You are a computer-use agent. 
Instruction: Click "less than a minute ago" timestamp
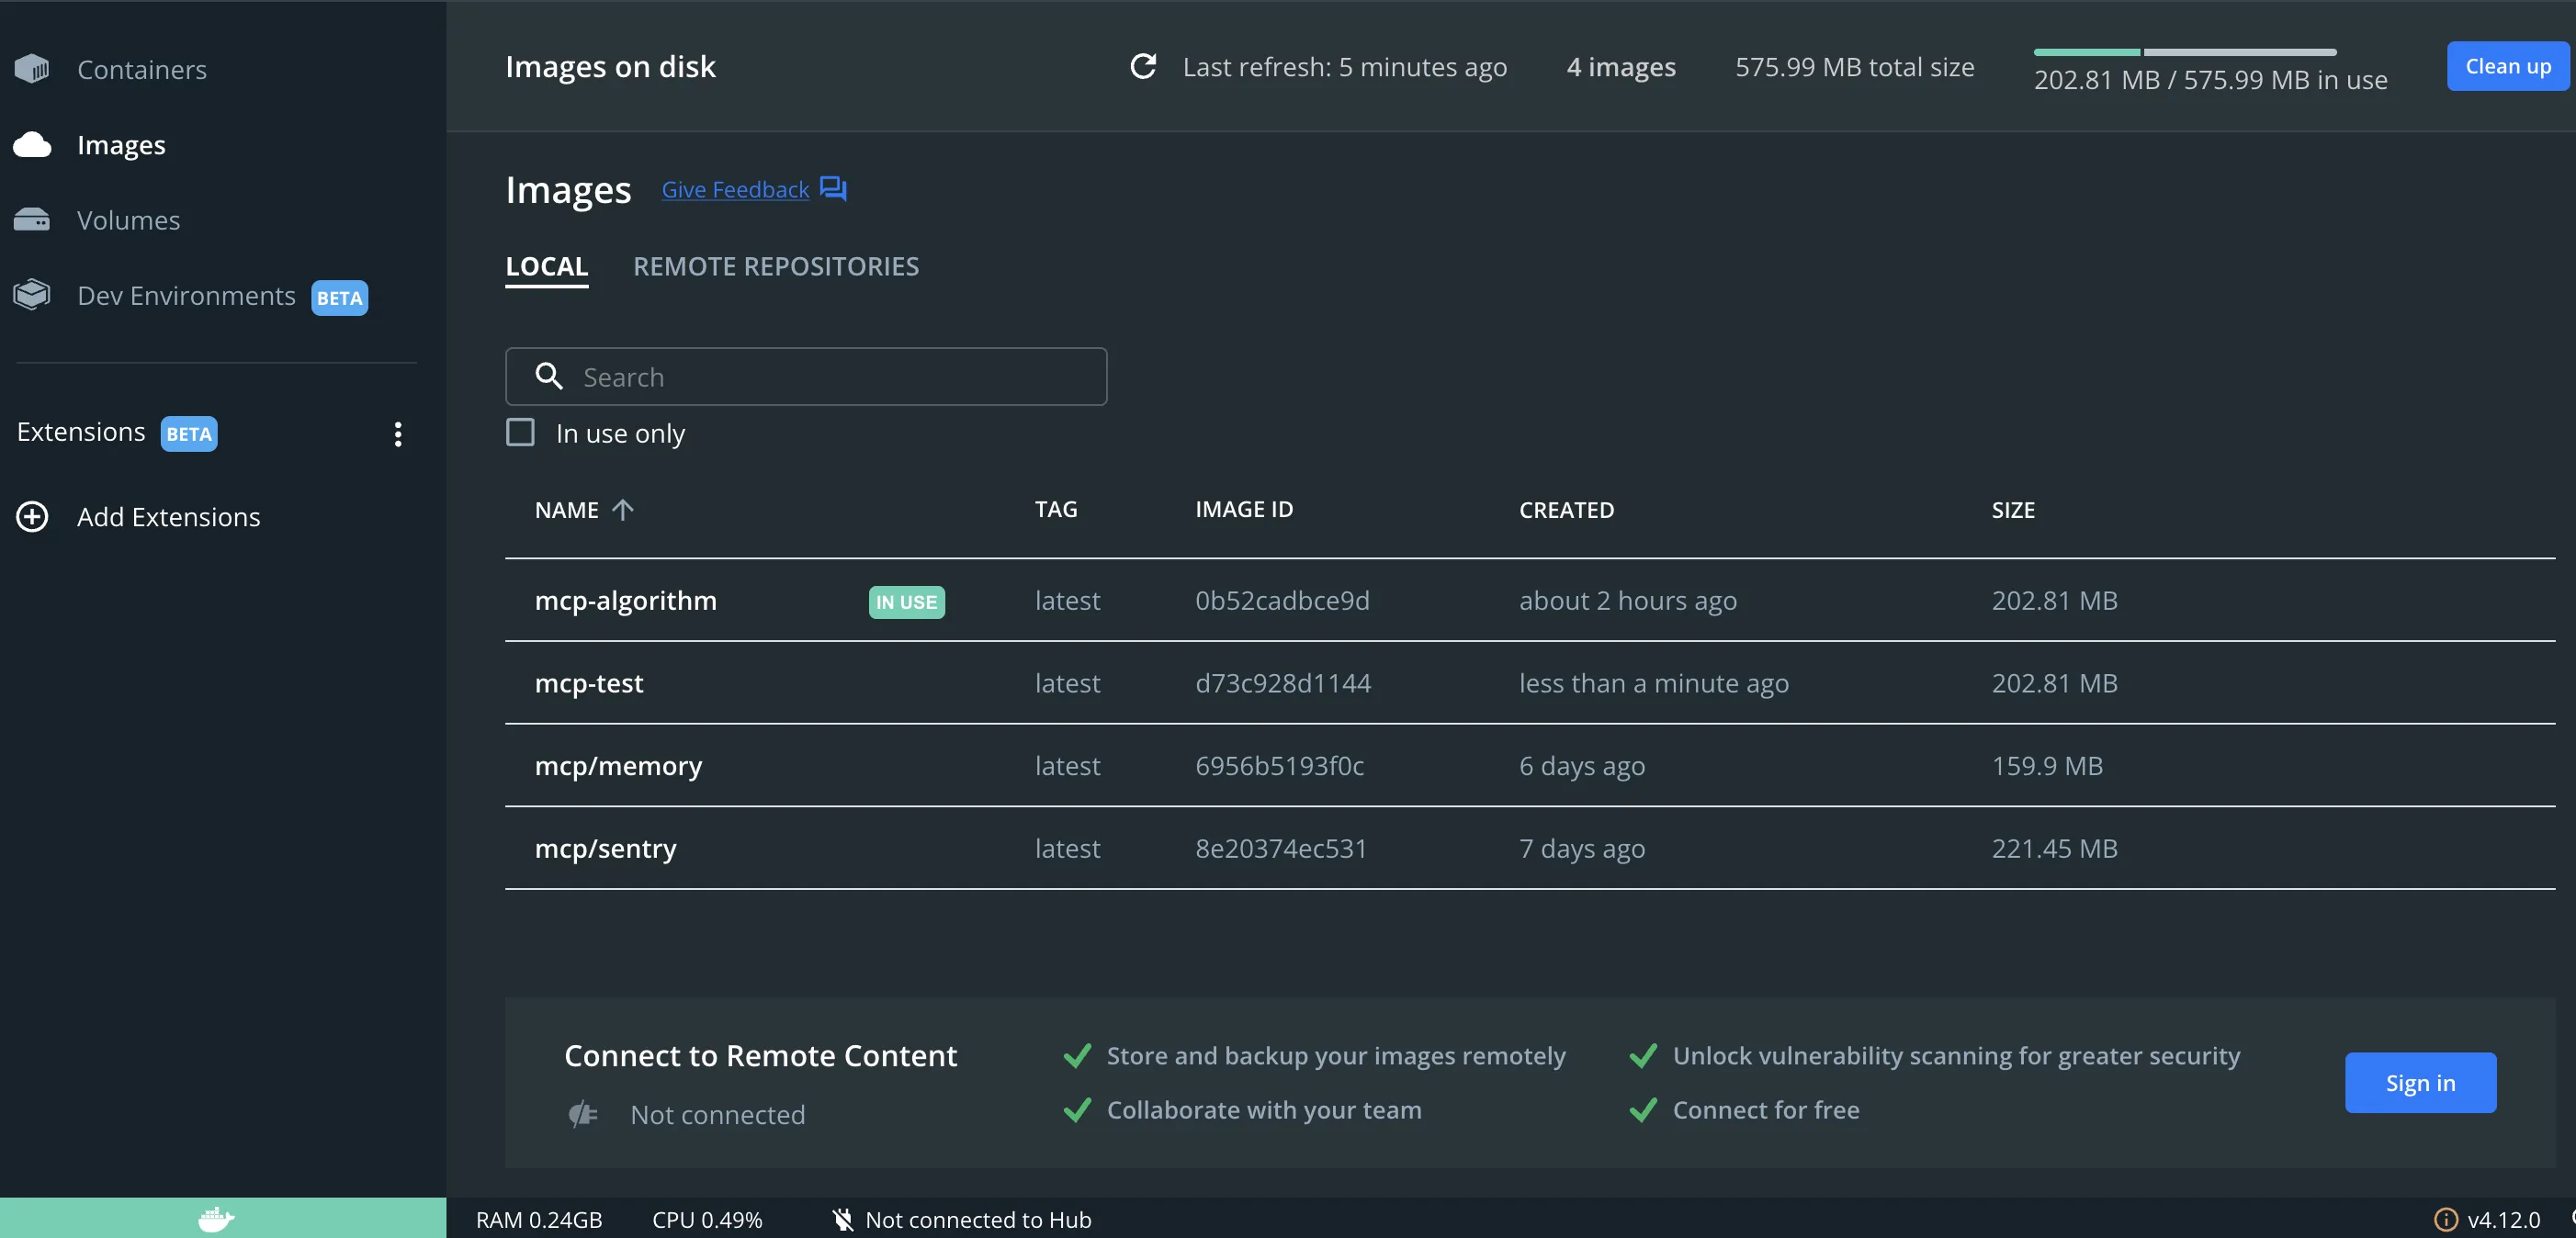1654,684
